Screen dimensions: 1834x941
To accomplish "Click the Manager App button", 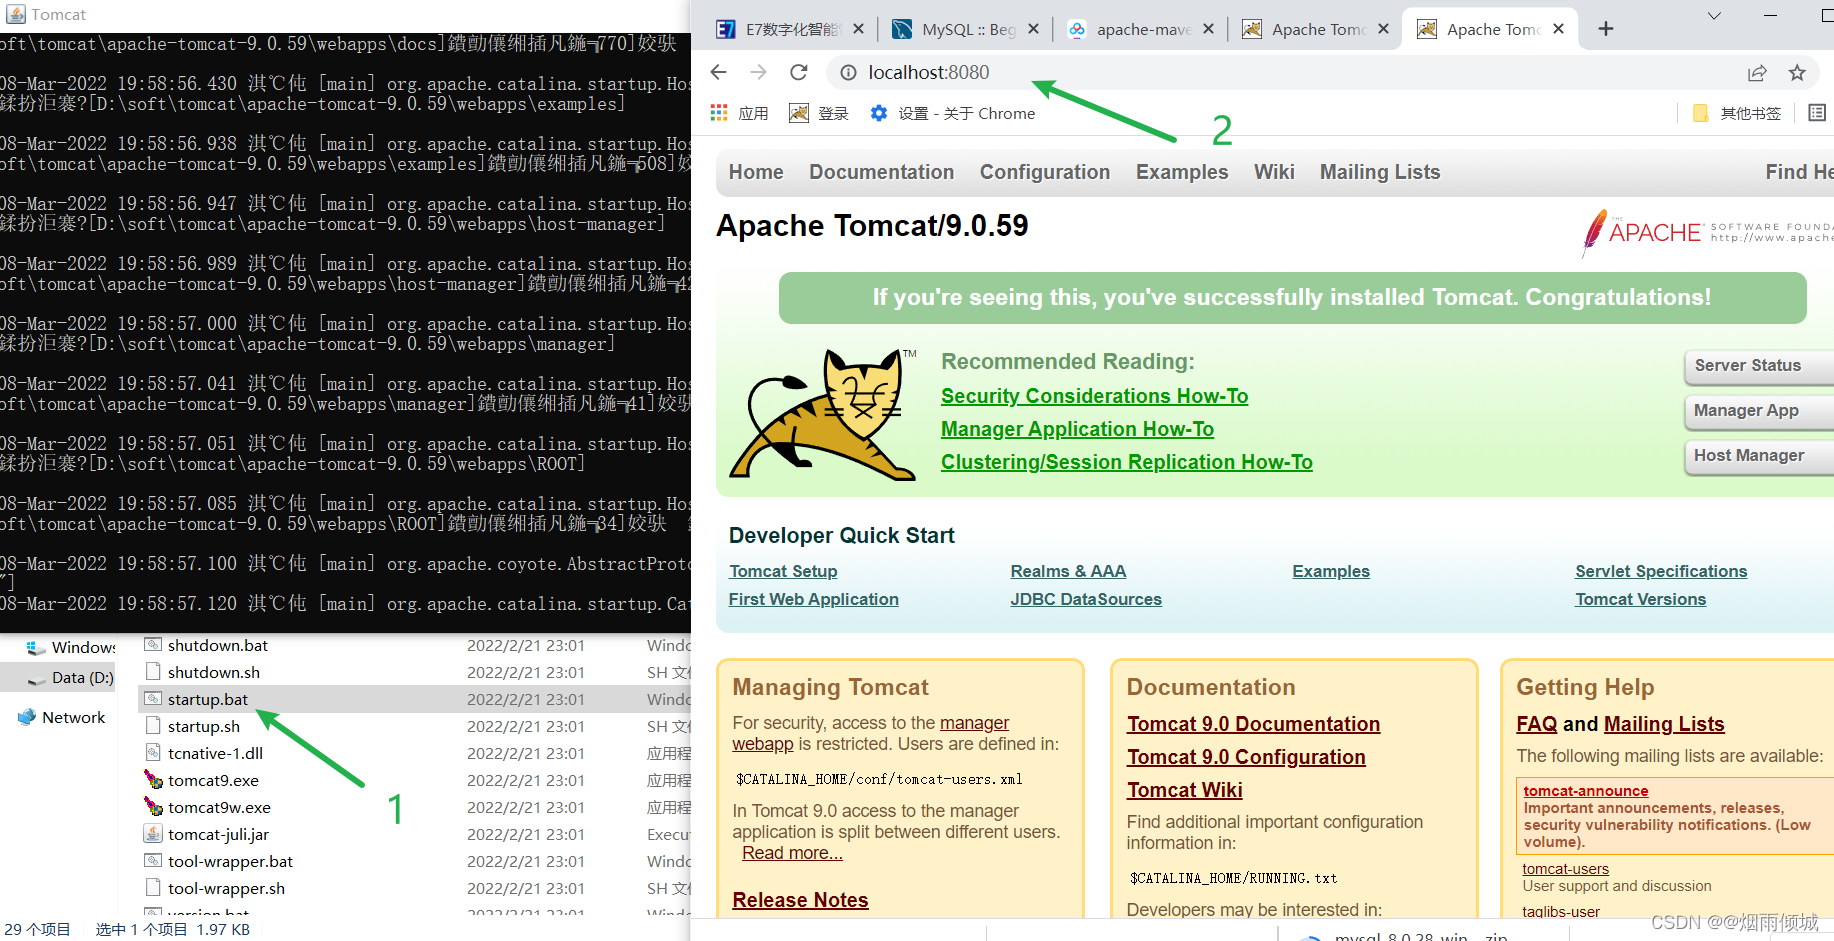I will point(1758,411).
